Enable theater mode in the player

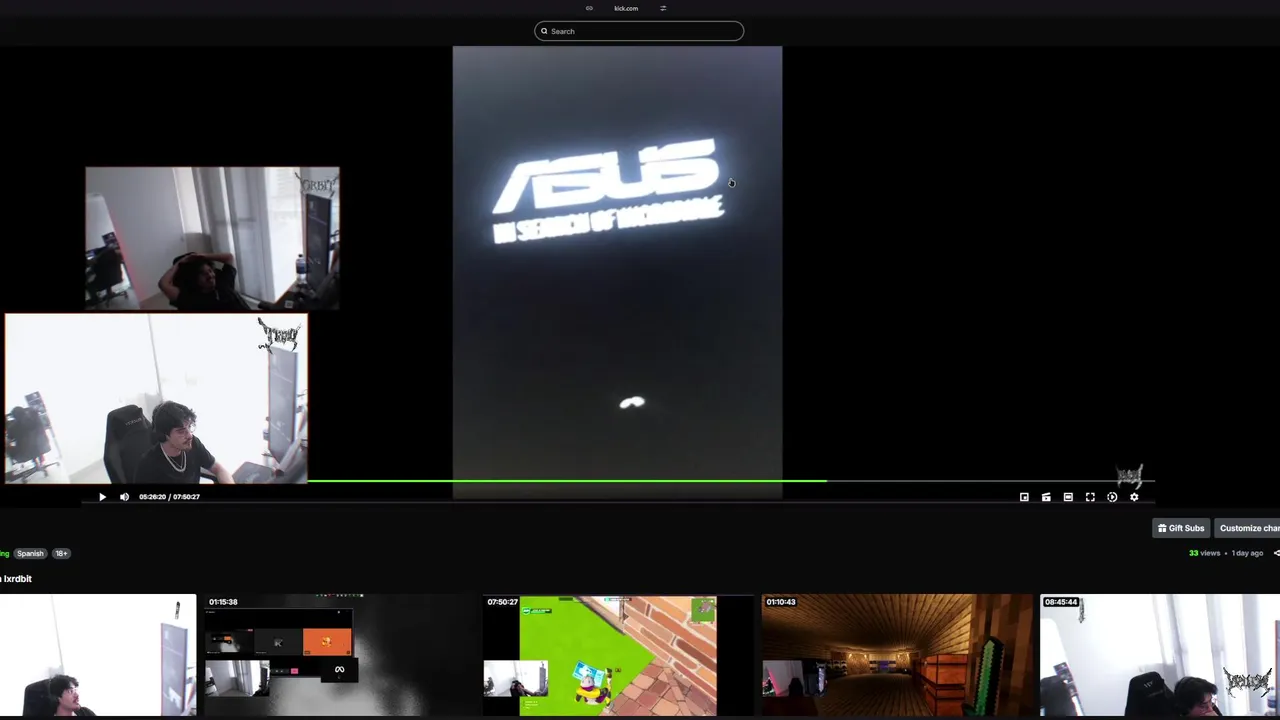tap(1068, 497)
